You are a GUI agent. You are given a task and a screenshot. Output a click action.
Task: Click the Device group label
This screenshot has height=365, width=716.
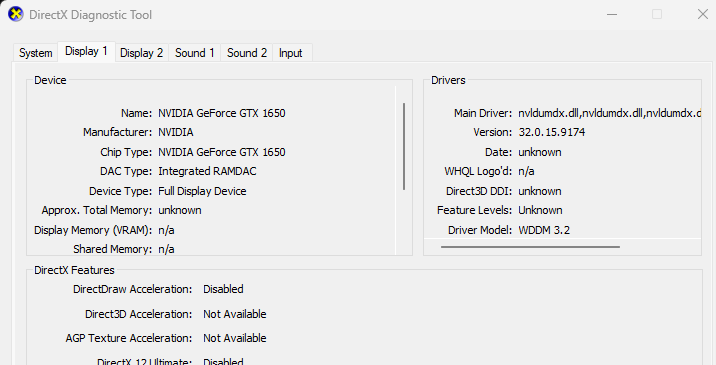[50, 80]
